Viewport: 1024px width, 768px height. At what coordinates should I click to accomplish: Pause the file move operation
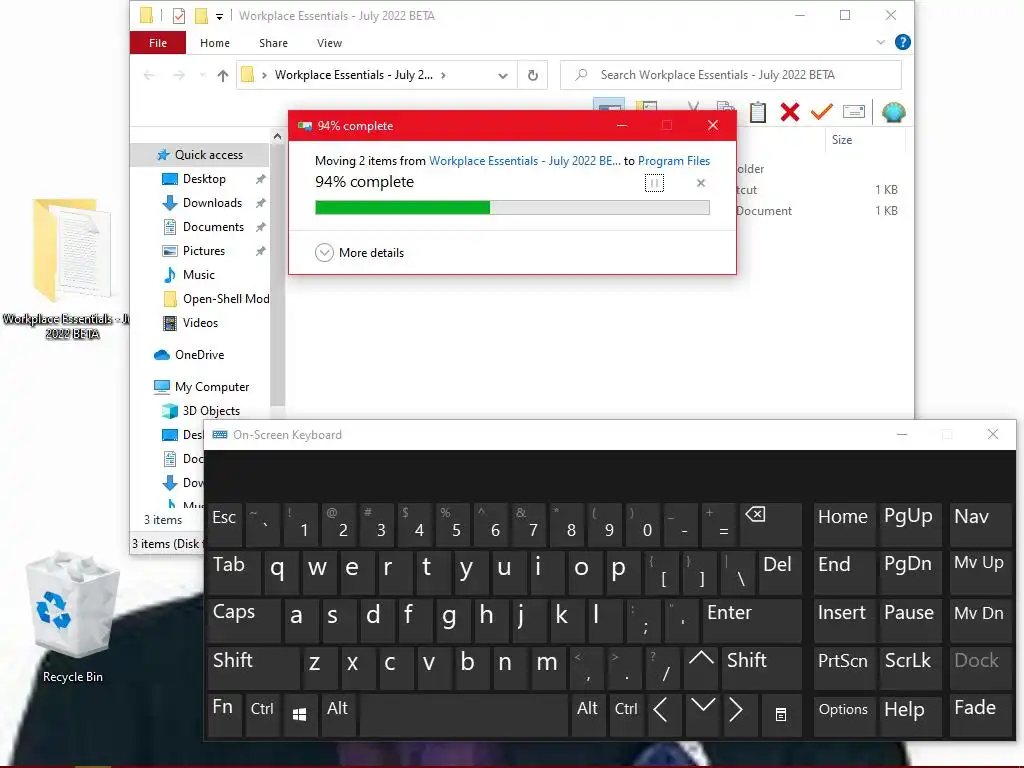coord(654,183)
